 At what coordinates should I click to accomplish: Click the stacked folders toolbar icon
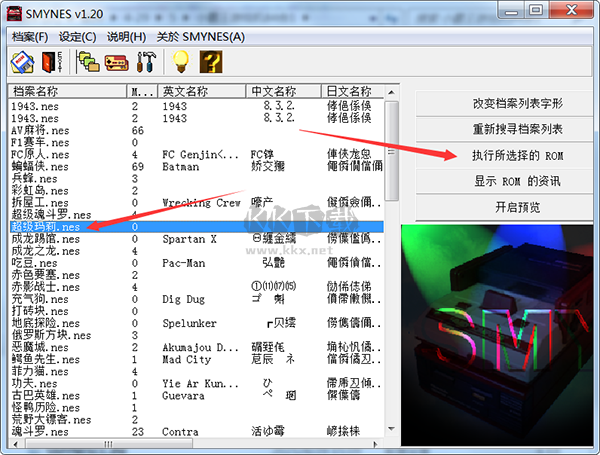click(x=89, y=61)
